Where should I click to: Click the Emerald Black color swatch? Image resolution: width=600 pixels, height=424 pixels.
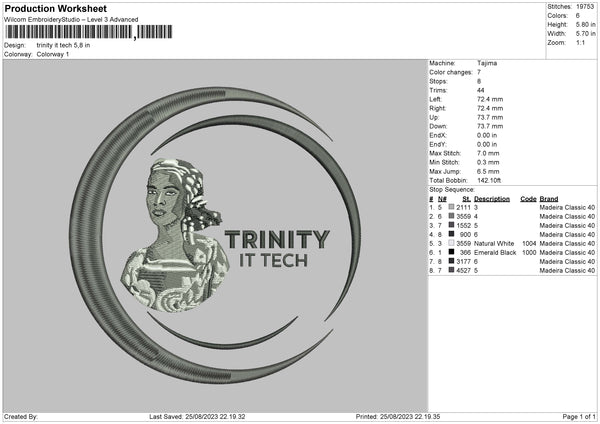tap(452, 252)
